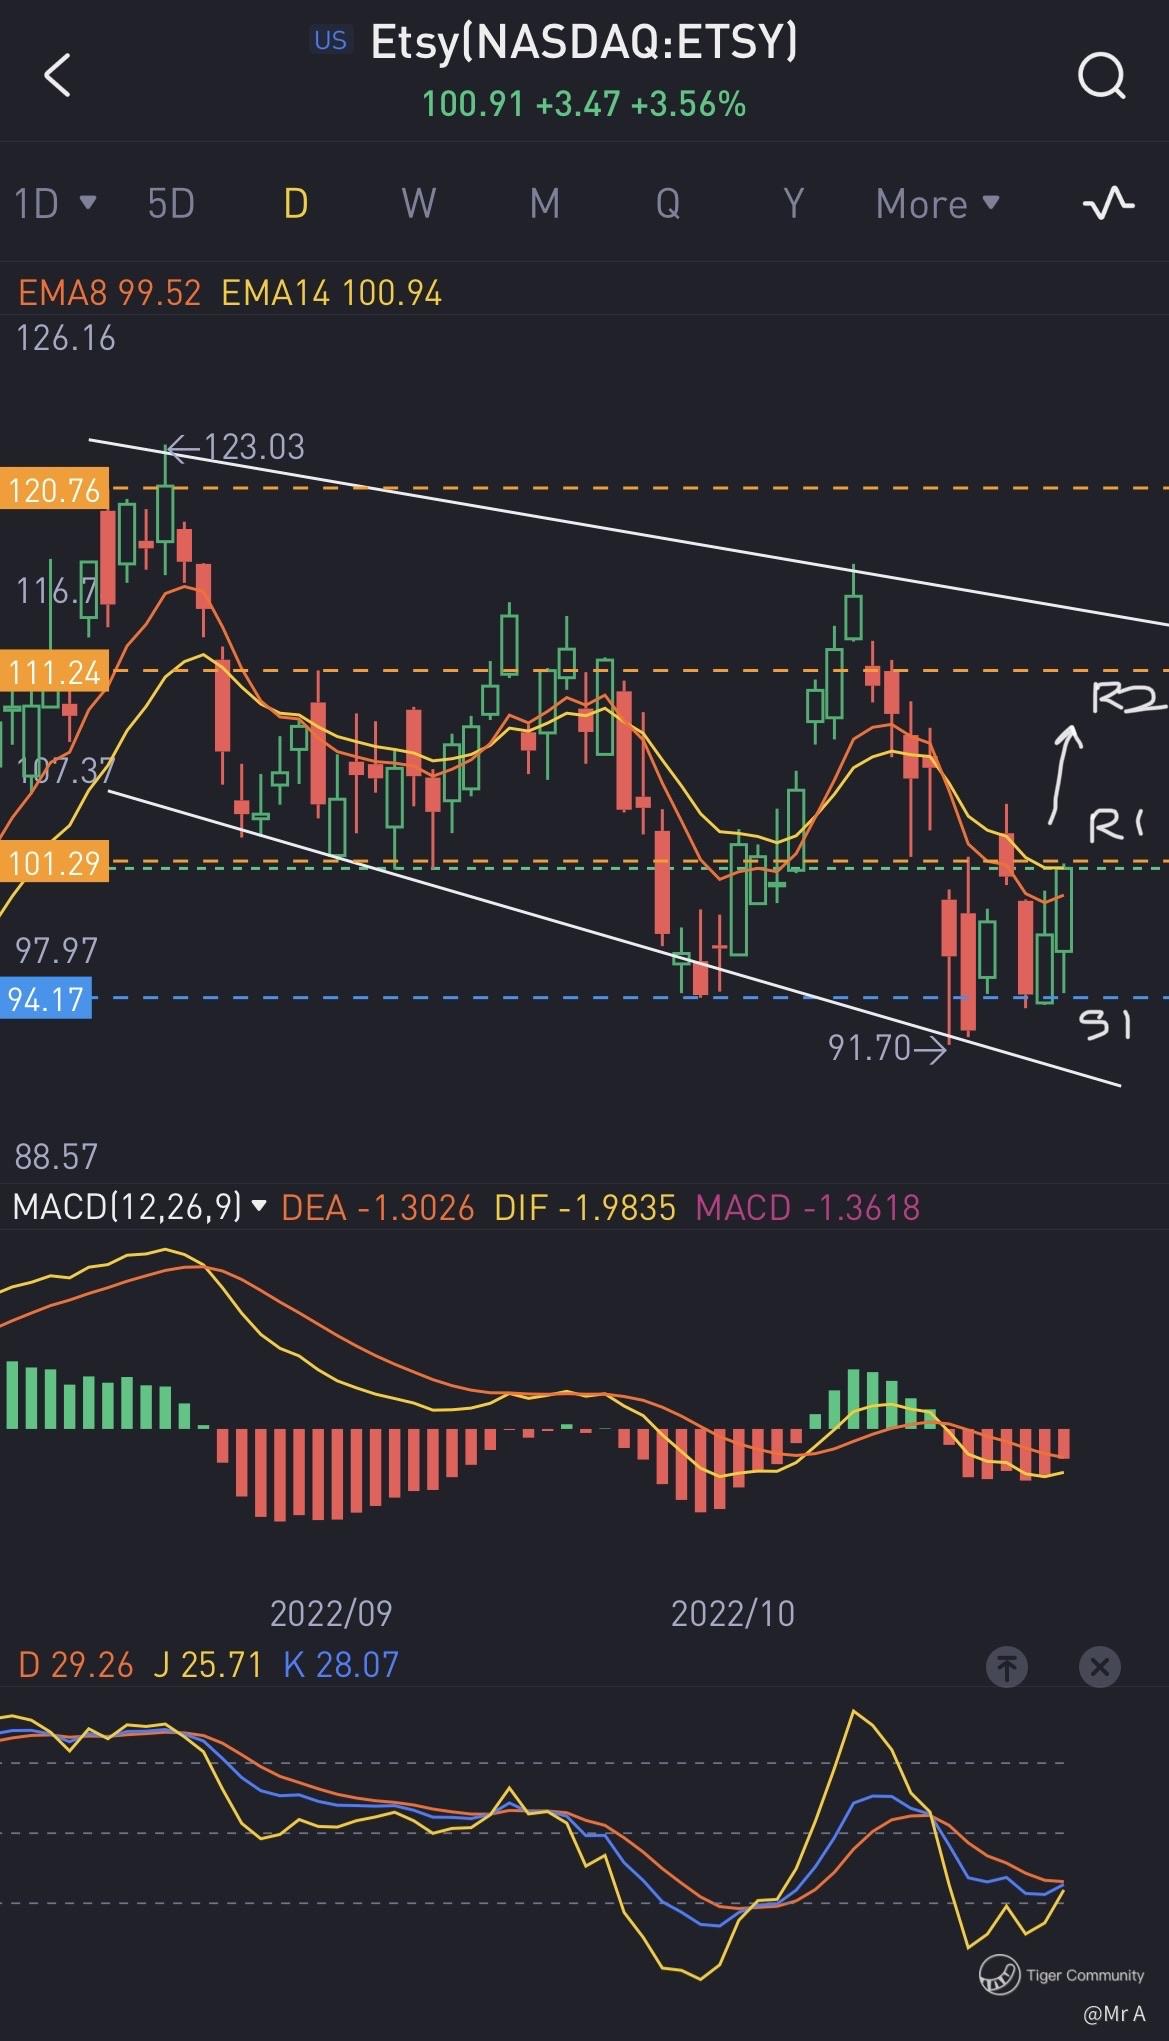Tap the 2022/10 date label

733,1613
